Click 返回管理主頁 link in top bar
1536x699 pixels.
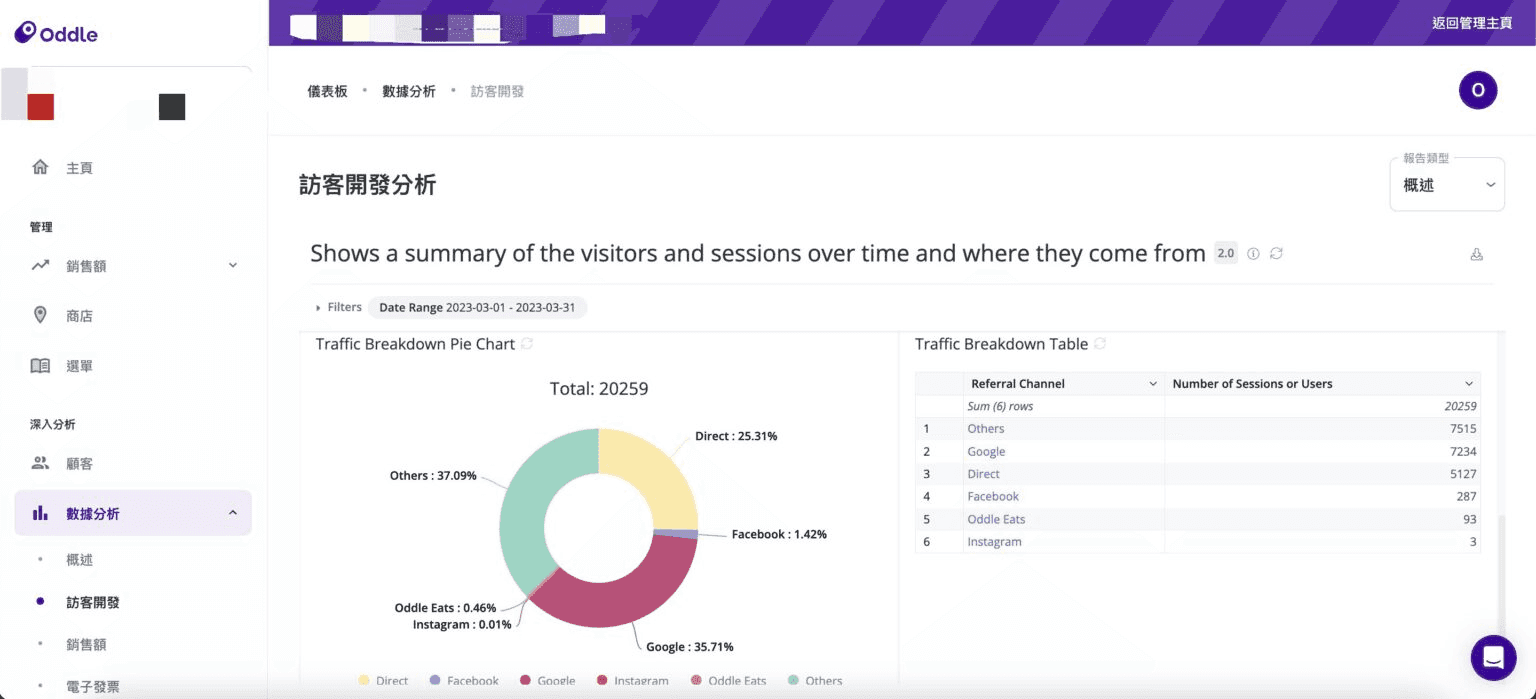[x=1471, y=23]
